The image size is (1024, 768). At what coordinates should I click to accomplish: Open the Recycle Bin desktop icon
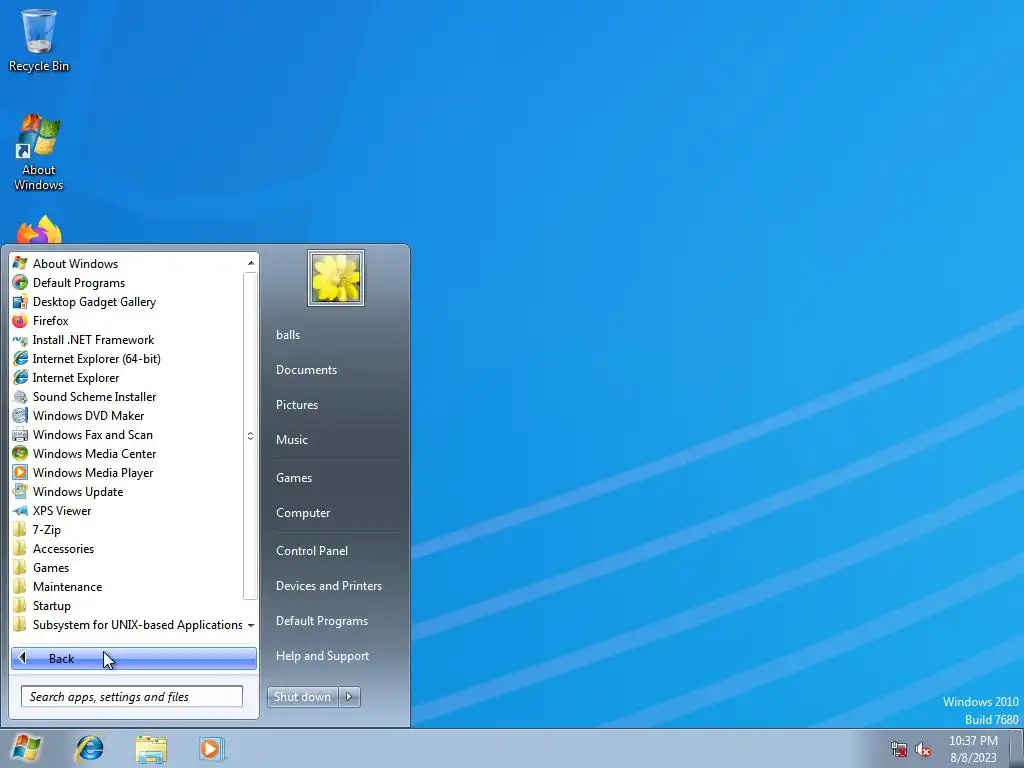click(39, 39)
